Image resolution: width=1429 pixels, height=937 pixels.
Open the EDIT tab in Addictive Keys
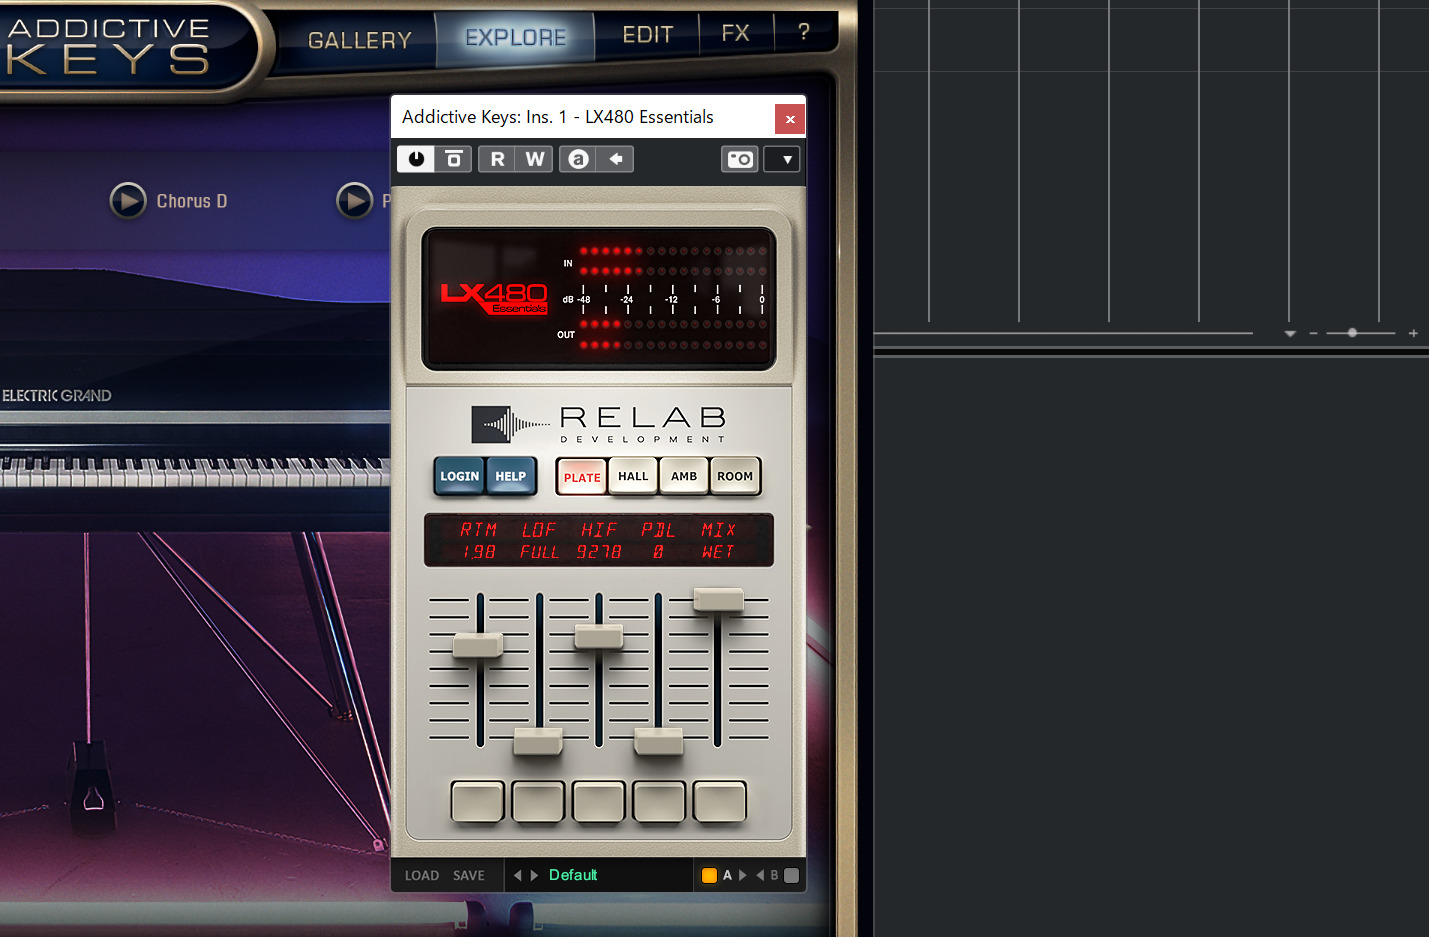click(648, 35)
